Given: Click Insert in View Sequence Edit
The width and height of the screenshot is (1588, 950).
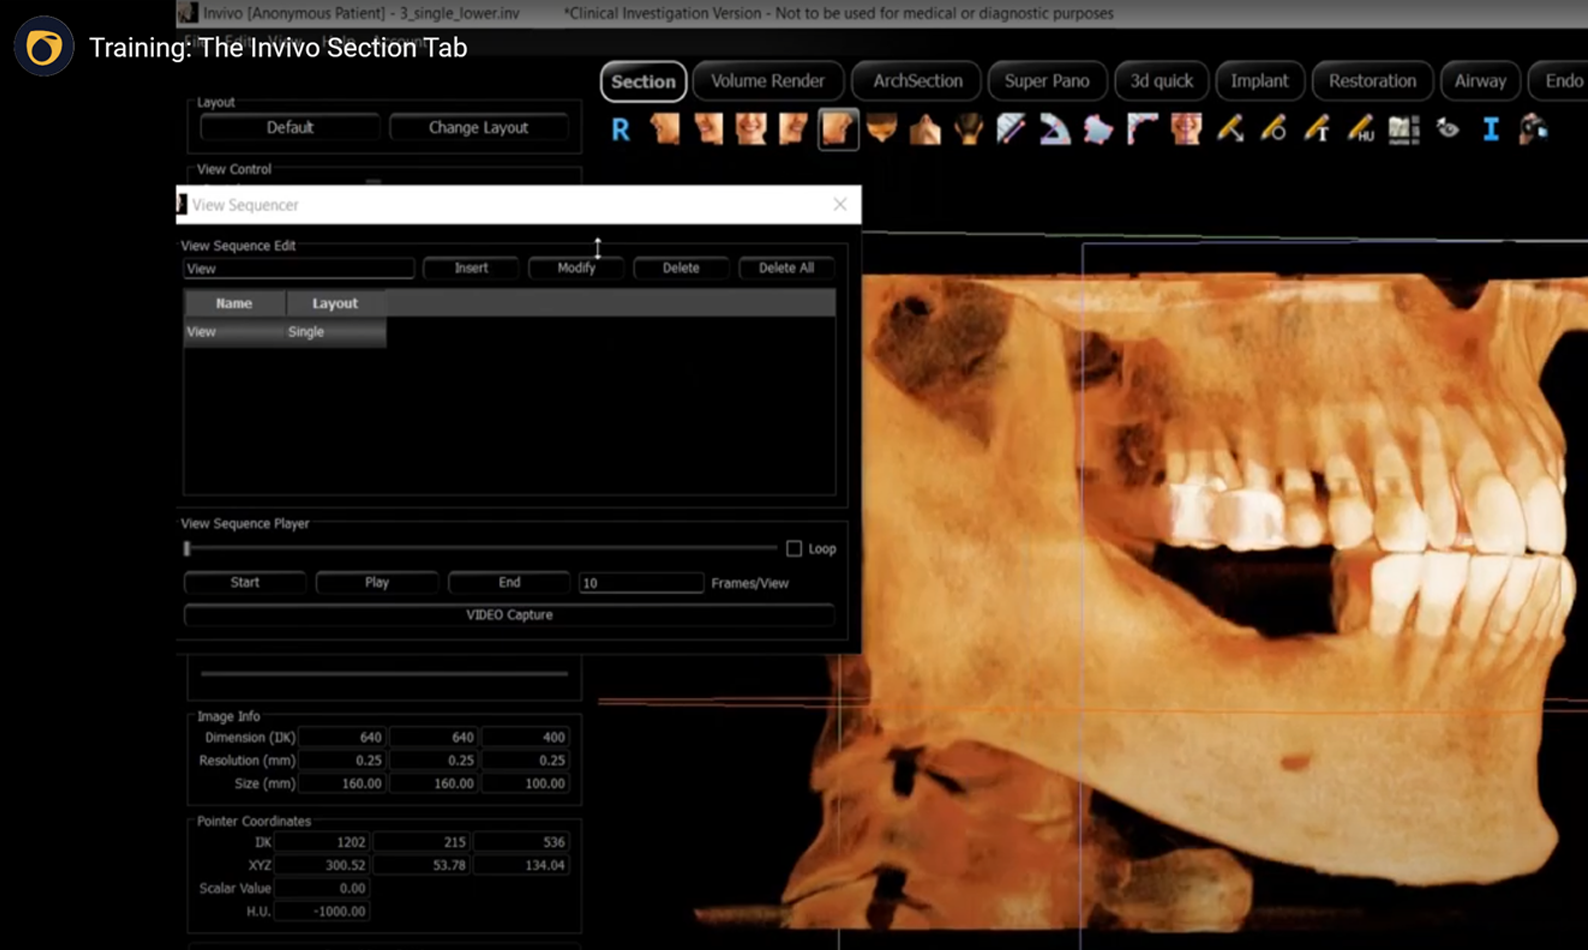Looking at the screenshot, I should tap(471, 268).
